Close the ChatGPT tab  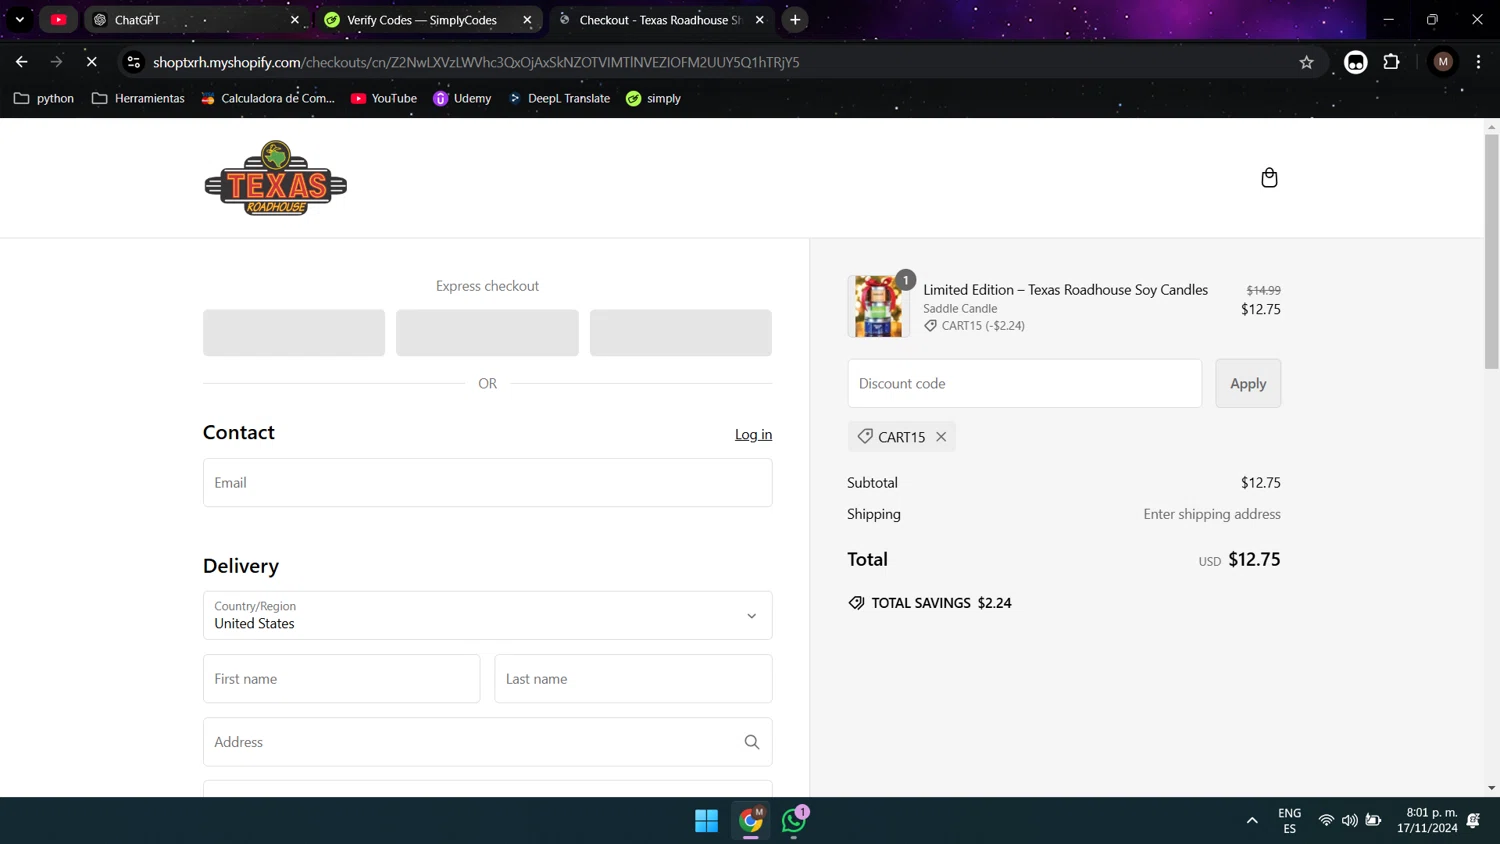click(295, 20)
